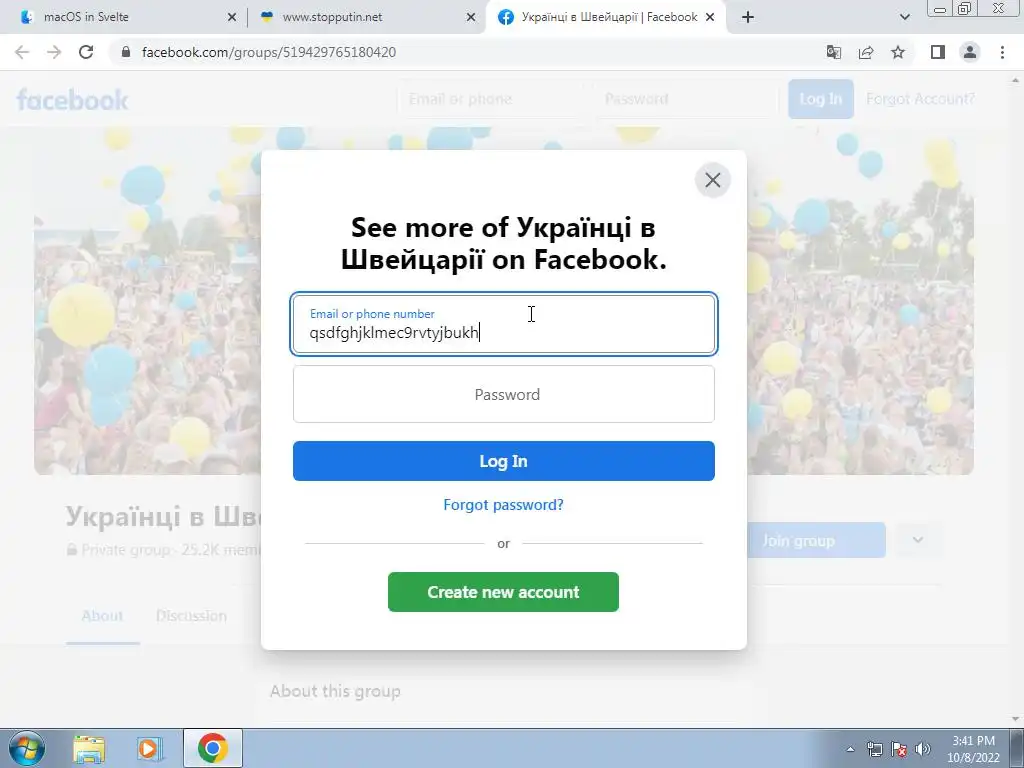Click the scrollbar down arrow
Image resolution: width=1024 pixels, height=768 pixels.
[1016, 719]
